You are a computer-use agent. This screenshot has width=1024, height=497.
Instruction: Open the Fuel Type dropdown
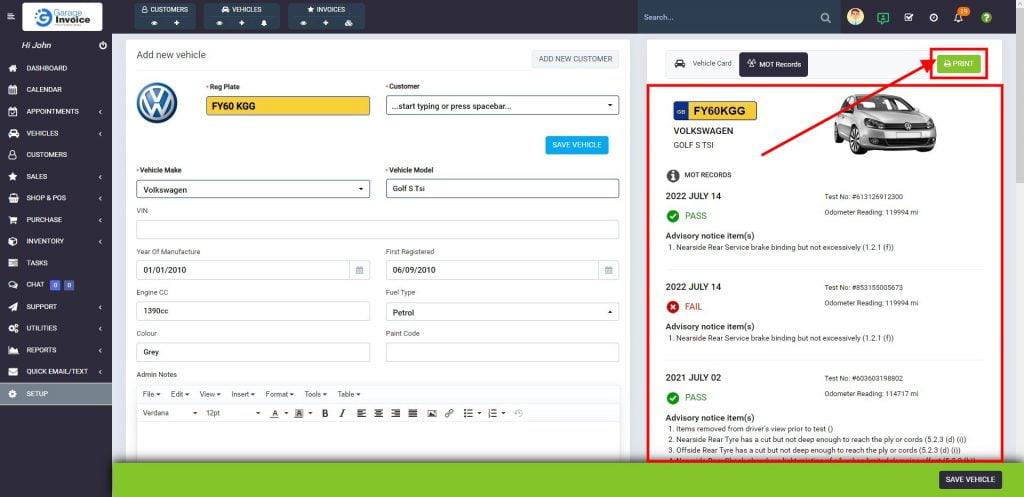click(x=502, y=312)
